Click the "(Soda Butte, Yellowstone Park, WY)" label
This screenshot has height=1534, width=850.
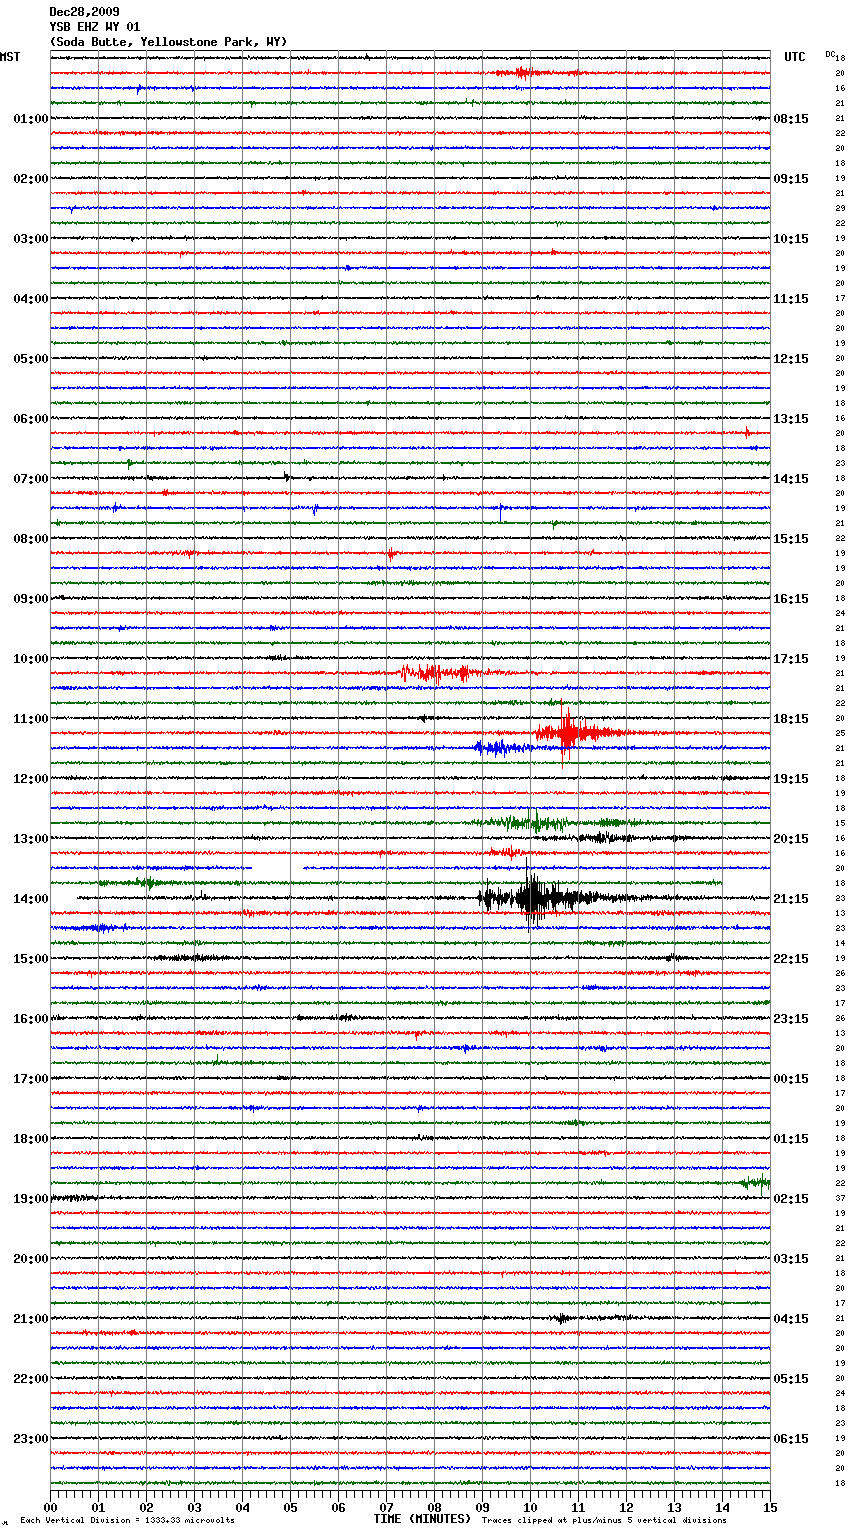tap(168, 42)
